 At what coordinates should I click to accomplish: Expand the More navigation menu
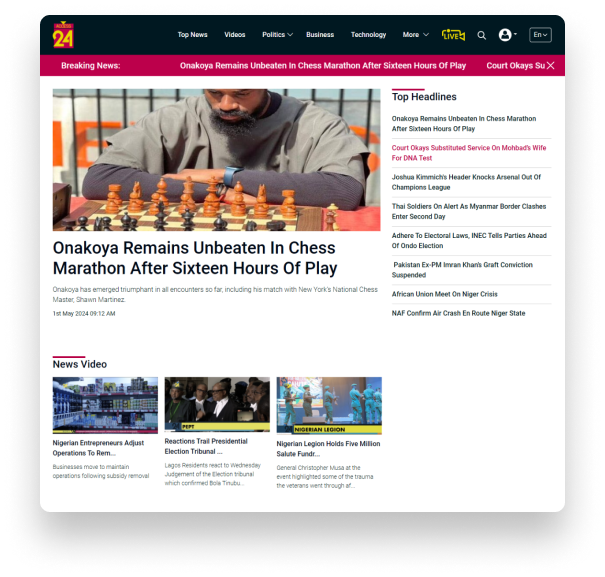coord(416,35)
